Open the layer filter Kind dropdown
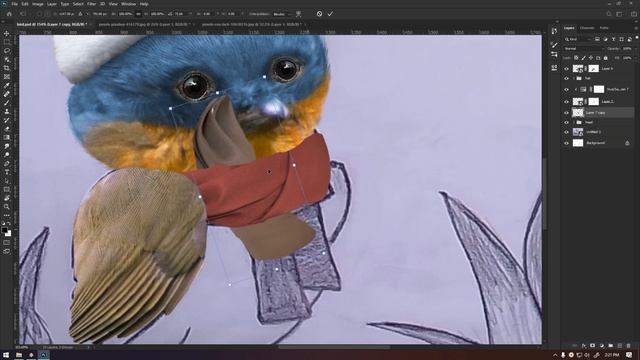 coord(577,39)
